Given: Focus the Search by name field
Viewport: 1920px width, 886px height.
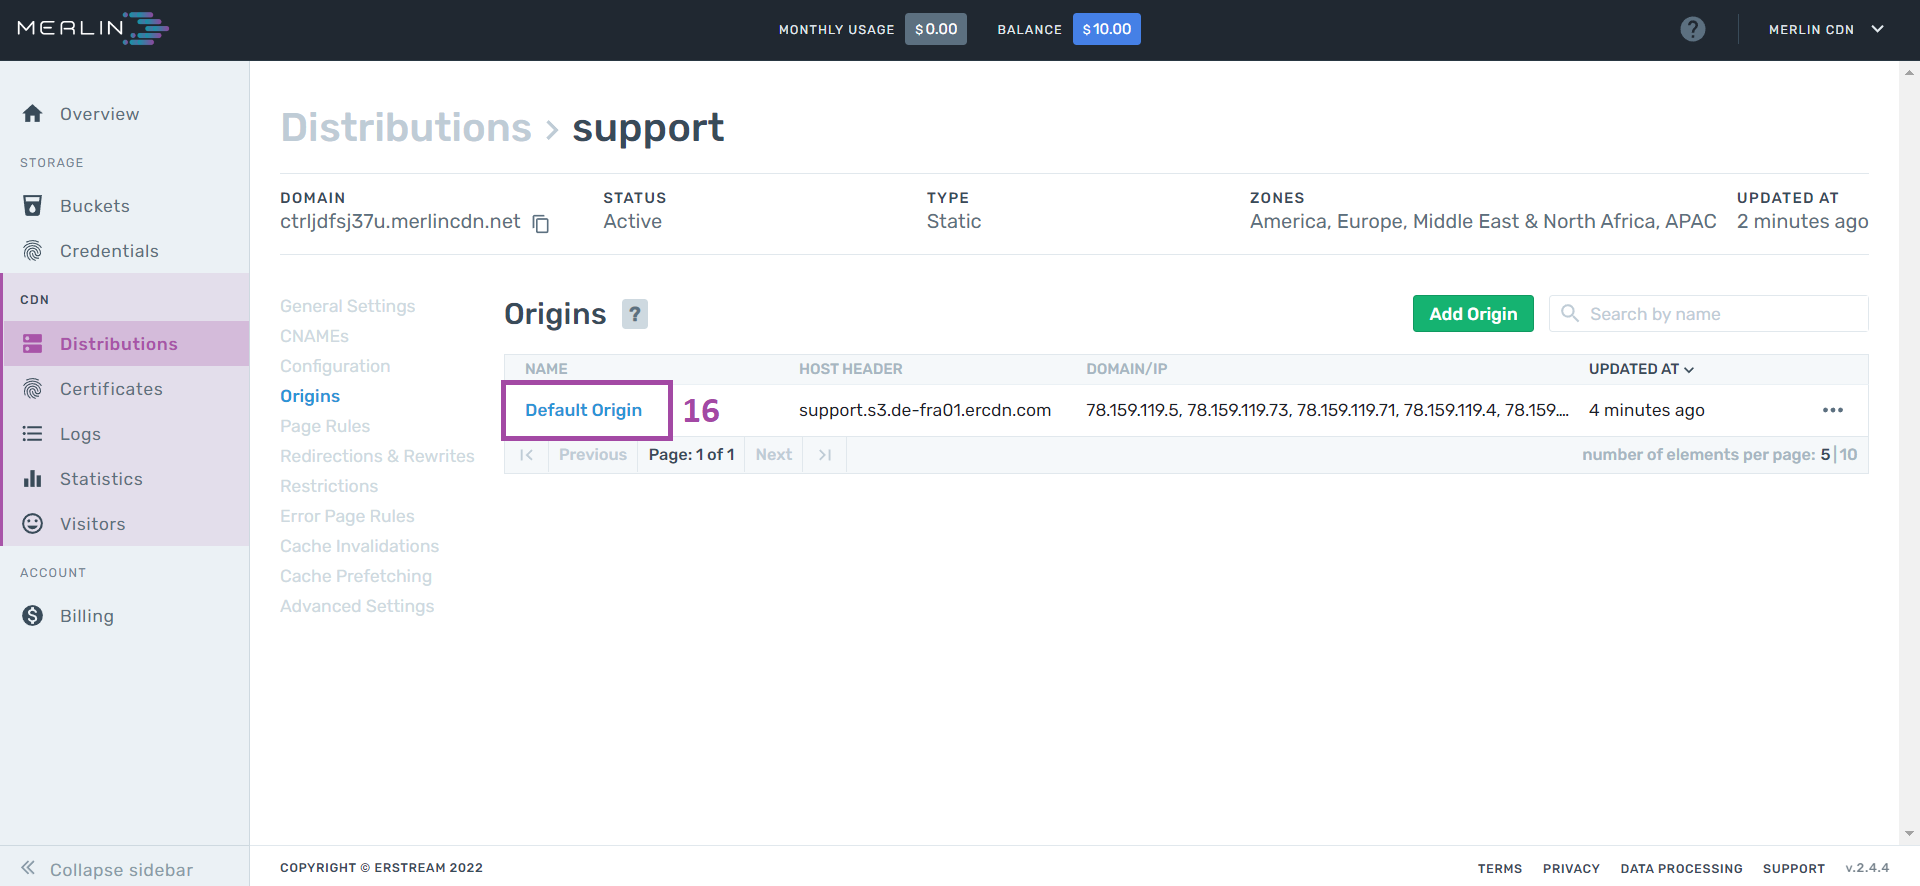Looking at the screenshot, I should pyautogui.click(x=1708, y=314).
